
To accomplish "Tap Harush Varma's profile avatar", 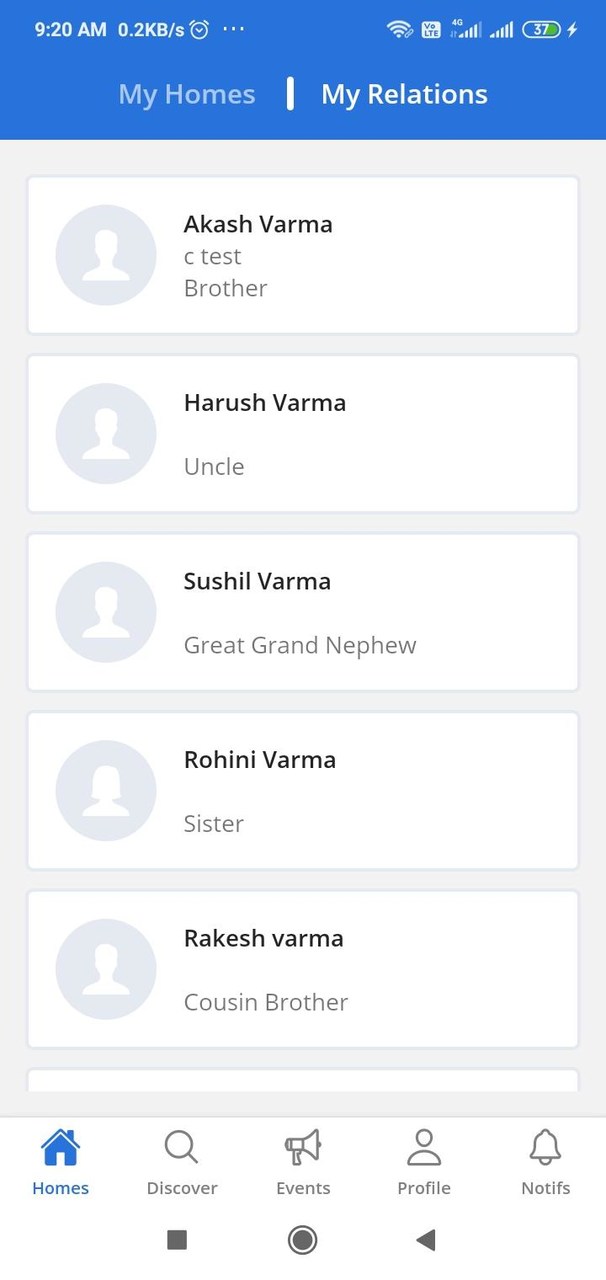I will [106, 434].
